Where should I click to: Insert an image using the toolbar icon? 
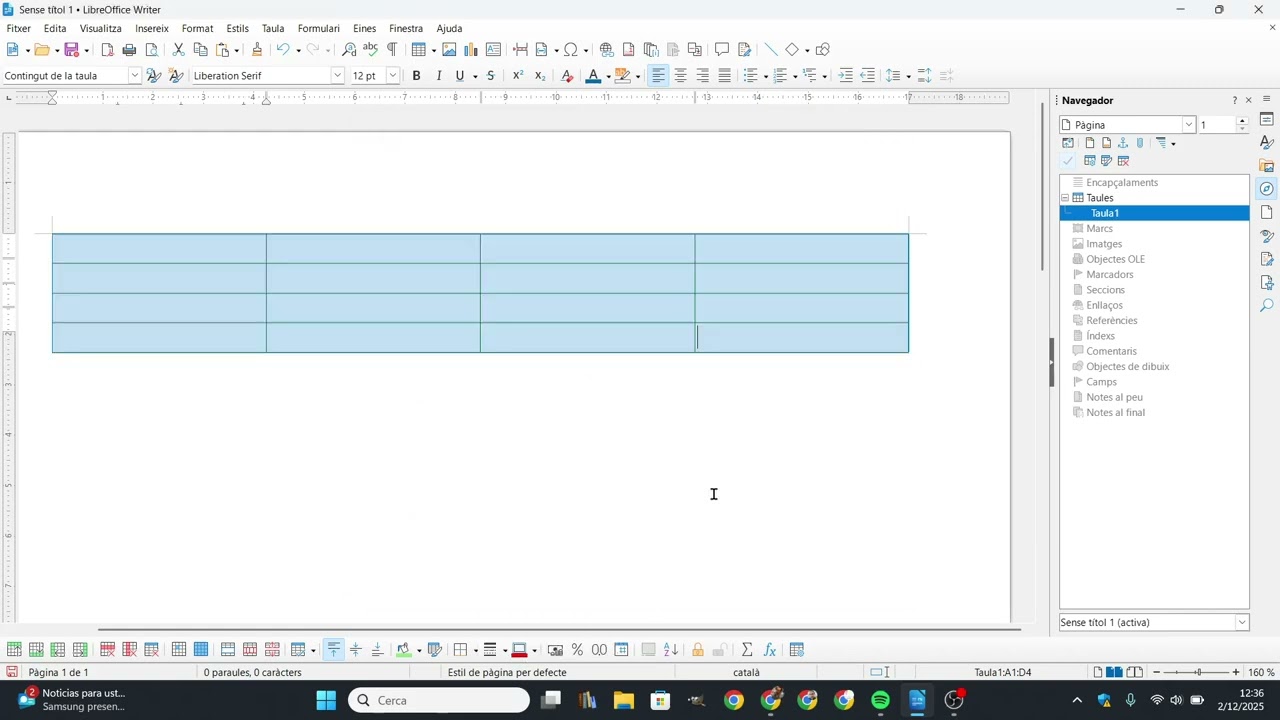[449, 50]
